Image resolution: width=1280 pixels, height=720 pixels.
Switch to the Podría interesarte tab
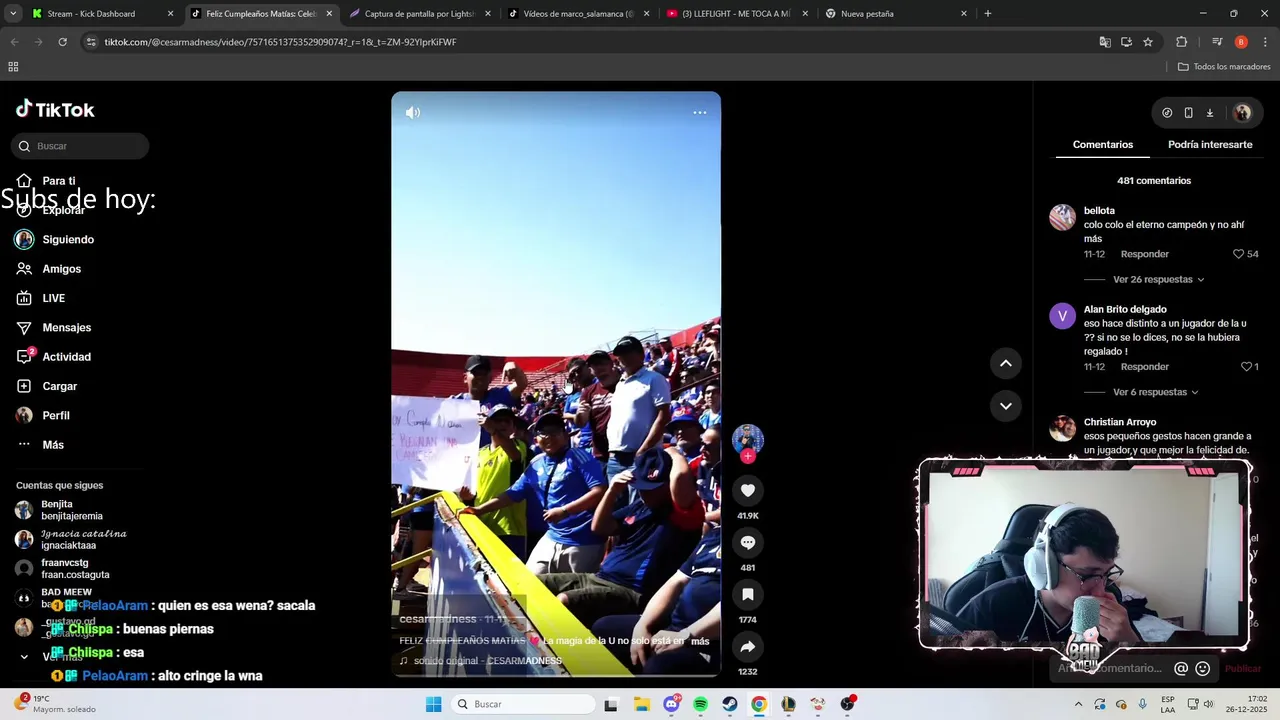pyautogui.click(x=1210, y=145)
